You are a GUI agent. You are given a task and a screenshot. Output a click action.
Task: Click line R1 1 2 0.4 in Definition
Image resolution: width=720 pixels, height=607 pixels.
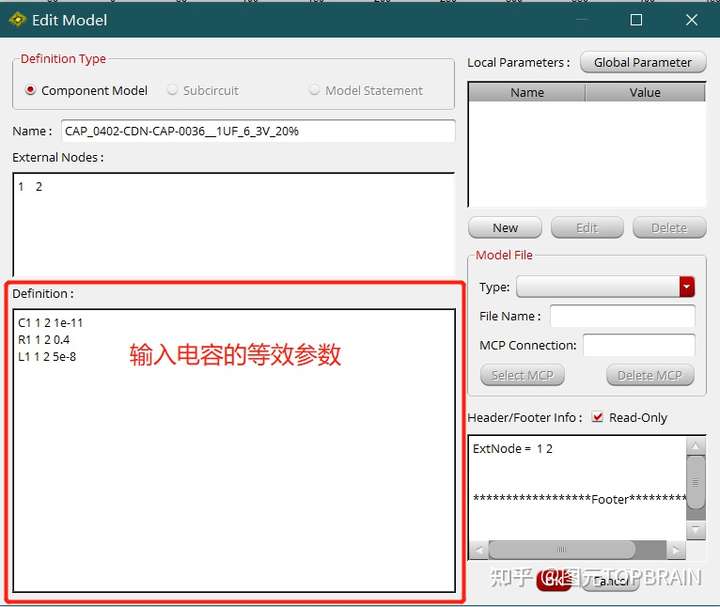44,340
